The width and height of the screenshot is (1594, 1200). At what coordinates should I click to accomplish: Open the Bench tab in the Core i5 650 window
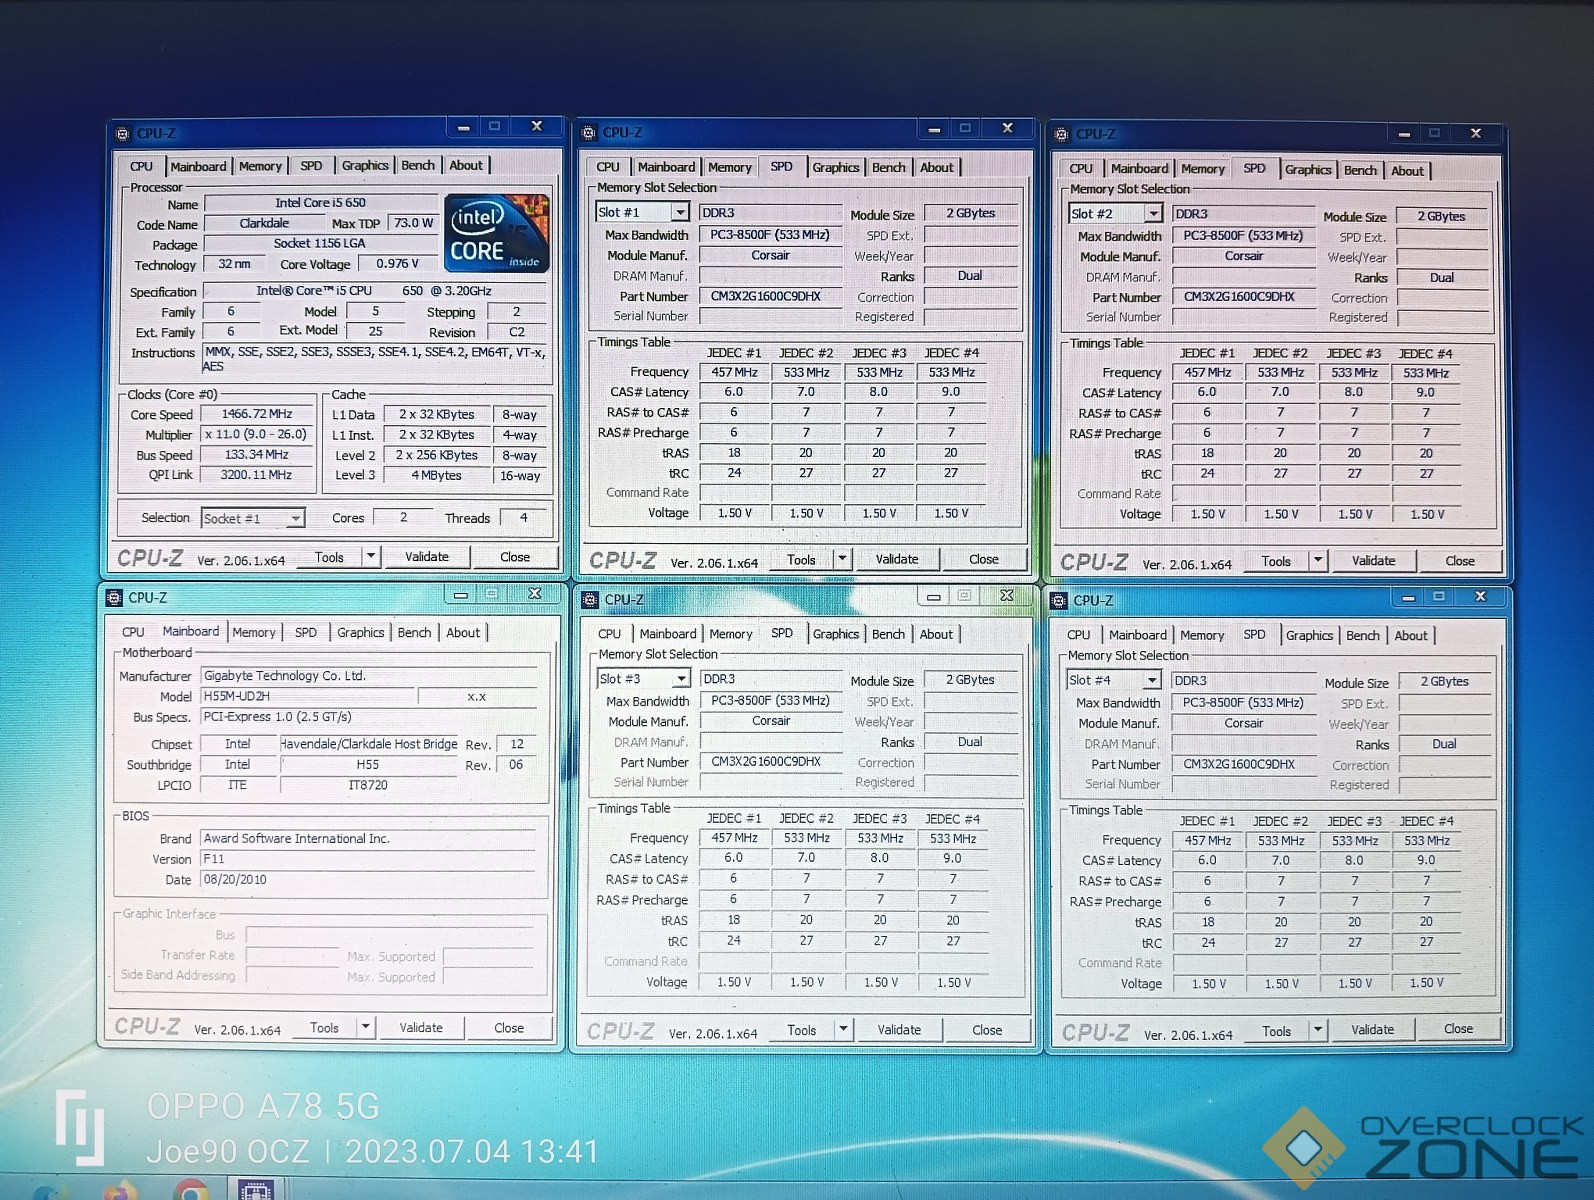(x=418, y=165)
